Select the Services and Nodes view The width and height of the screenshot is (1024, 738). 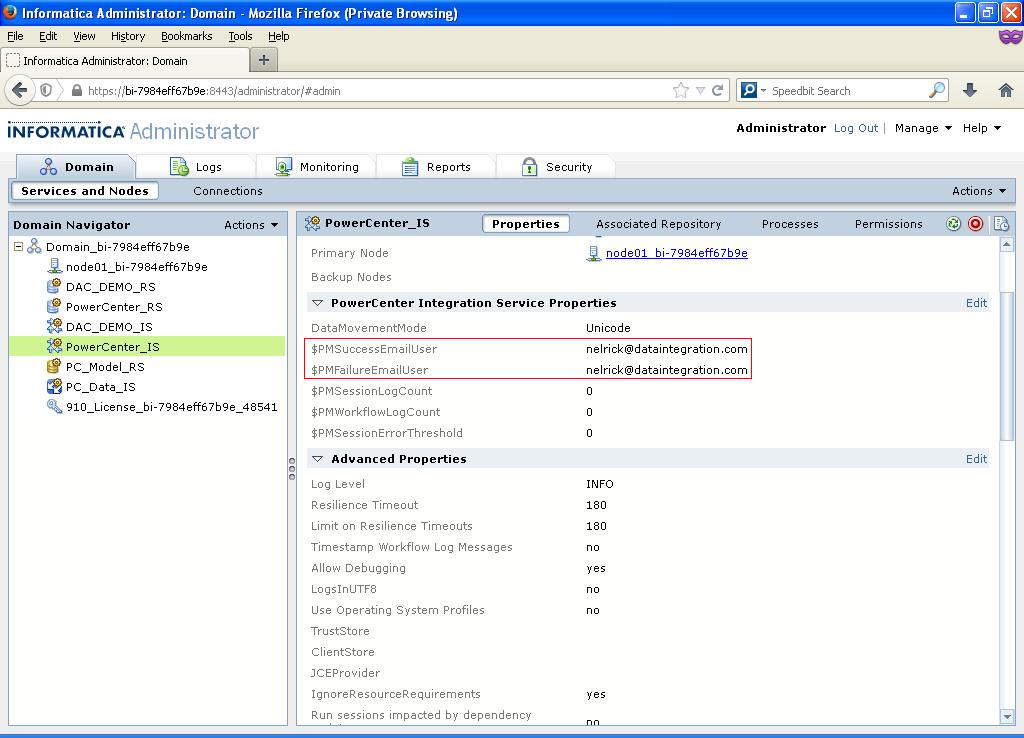click(x=85, y=191)
